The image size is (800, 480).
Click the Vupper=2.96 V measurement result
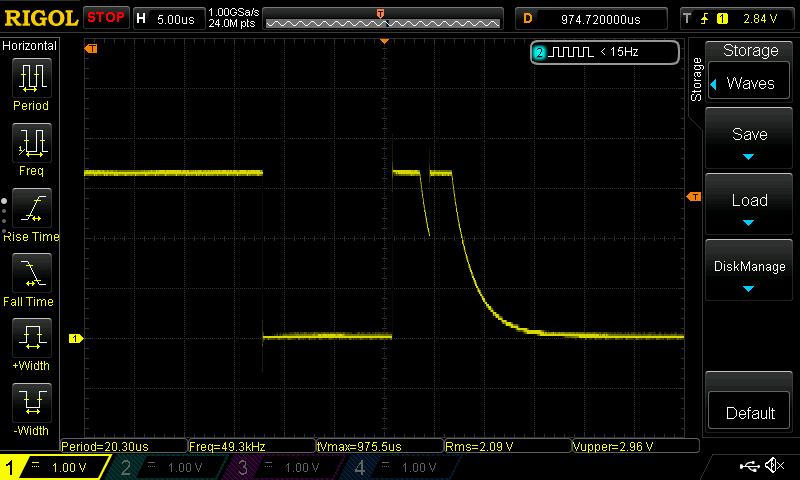(636, 446)
